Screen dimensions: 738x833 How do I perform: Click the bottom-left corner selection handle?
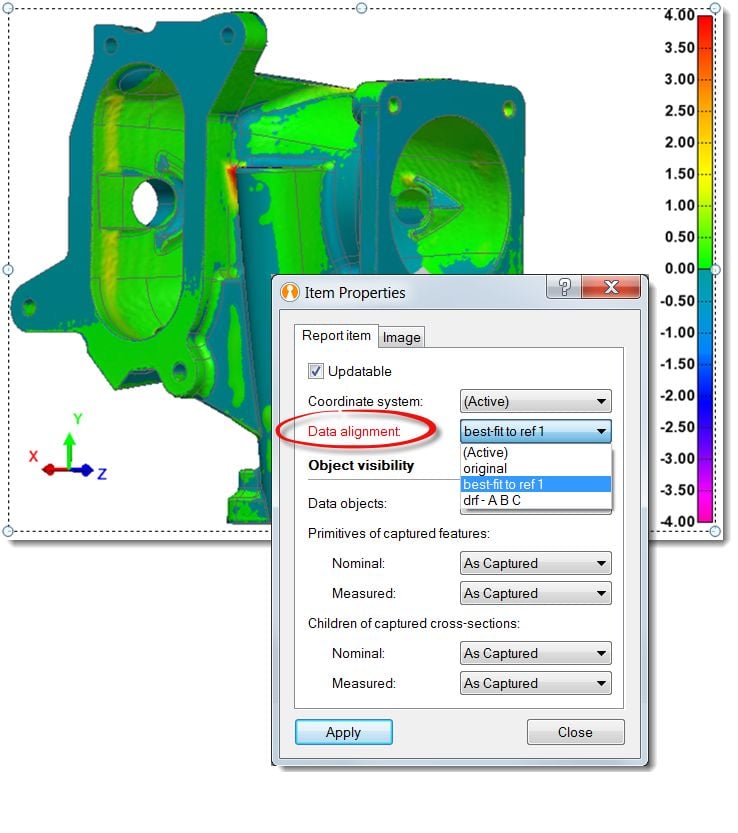8,531
